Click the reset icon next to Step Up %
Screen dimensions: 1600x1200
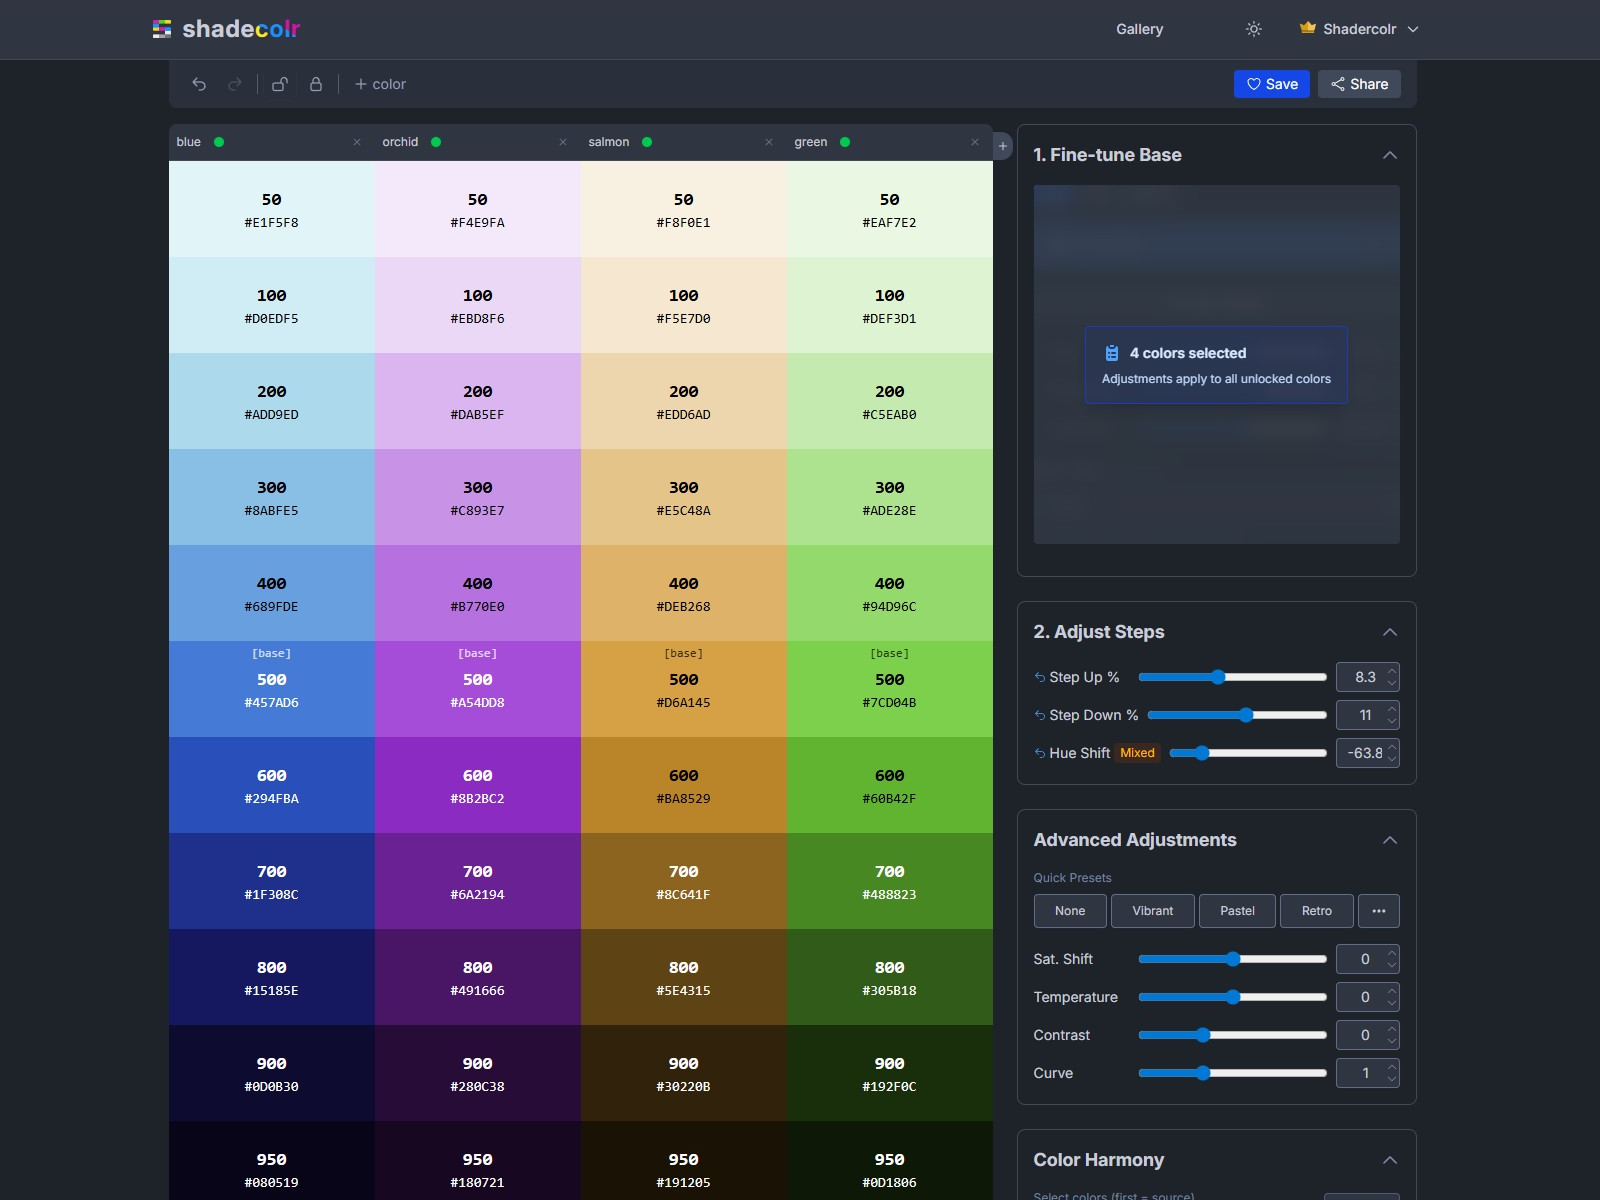click(1039, 677)
